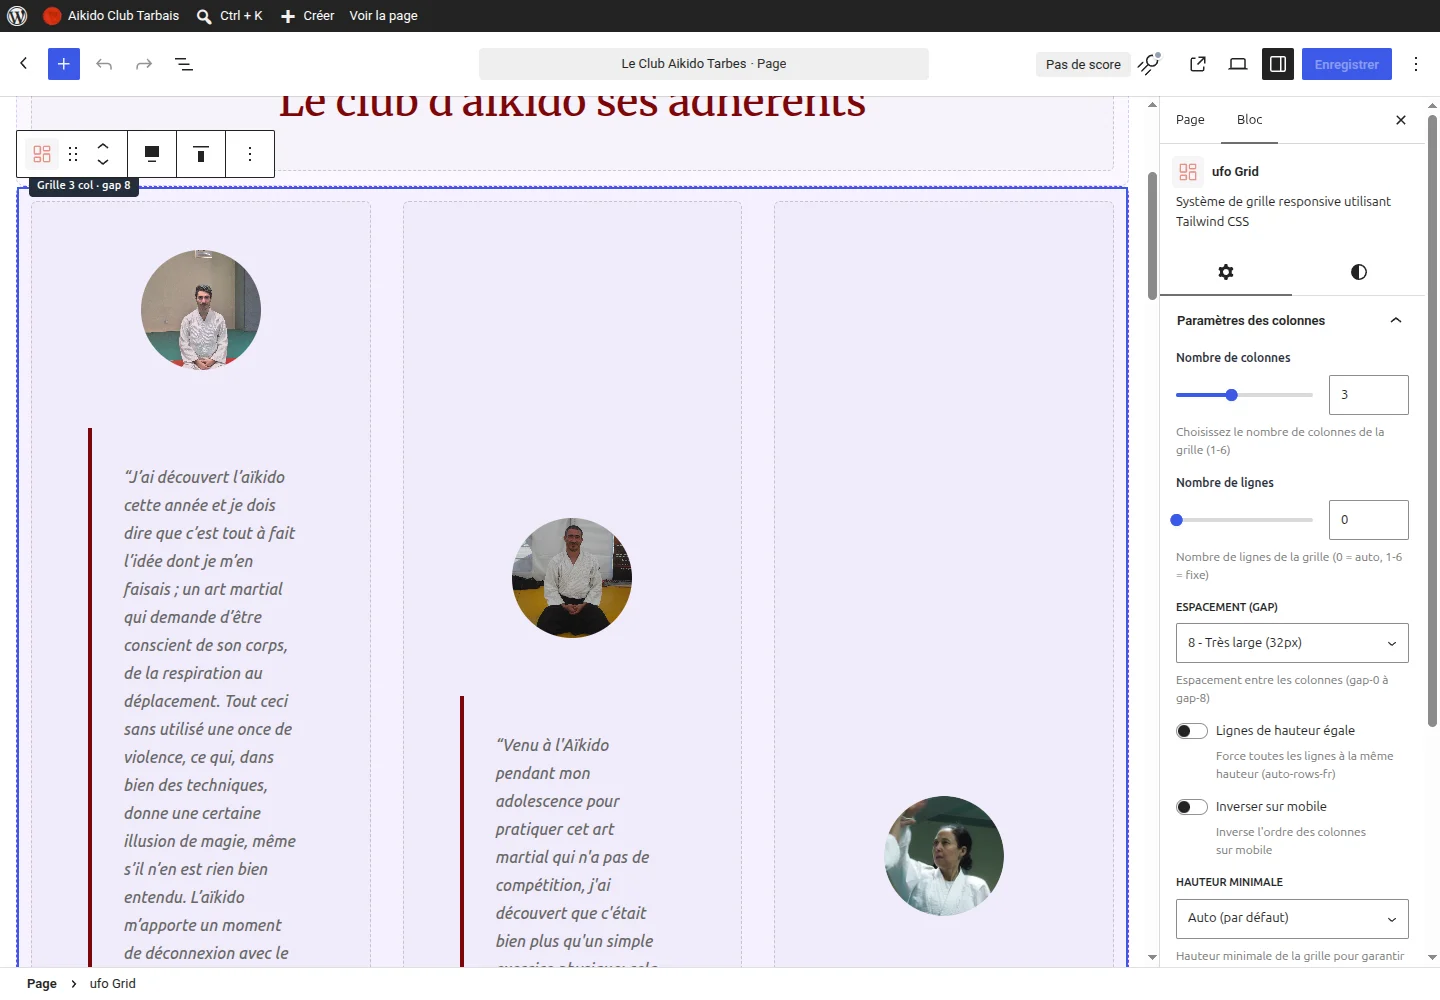1440x1000 pixels.
Task: Open the Créer menu in admin bar
Action: (308, 16)
